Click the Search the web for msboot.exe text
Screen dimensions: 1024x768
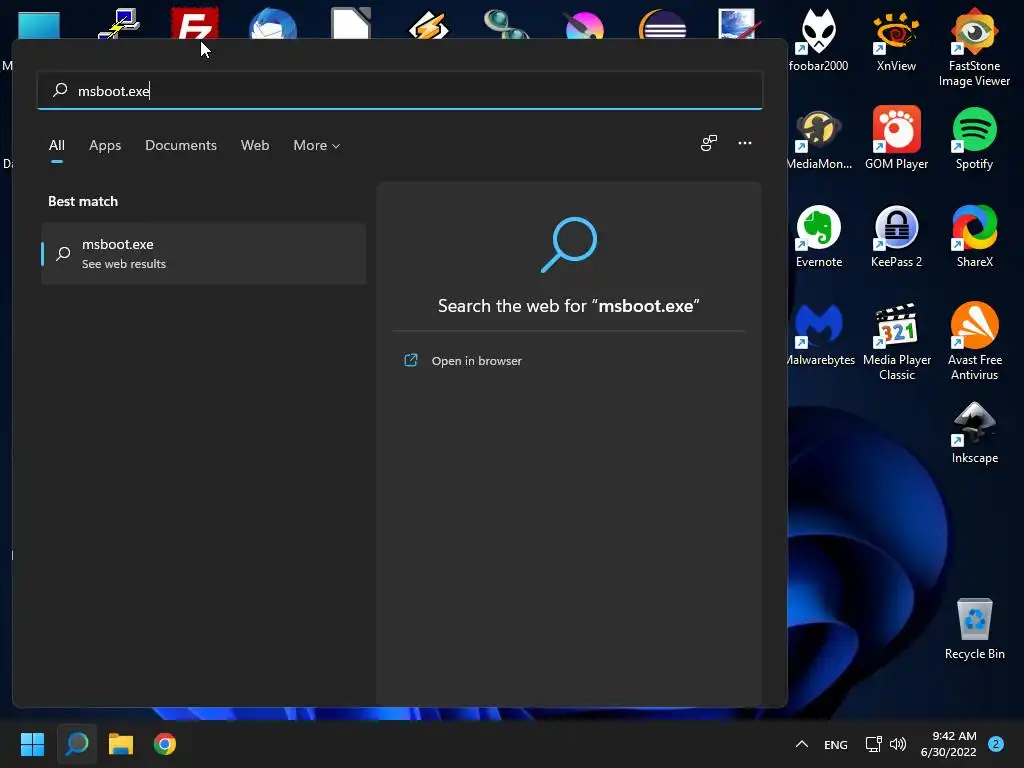coord(569,306)
